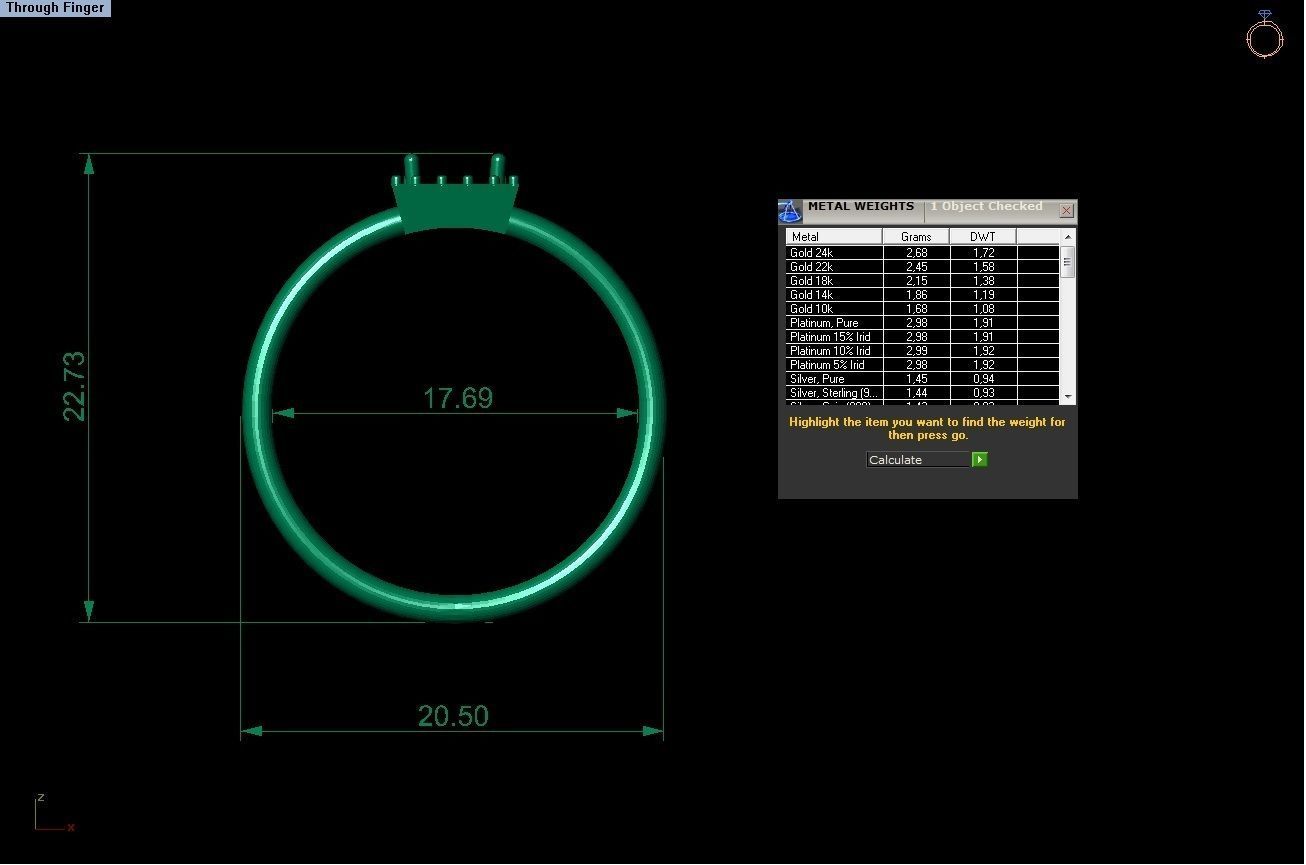Click the 1,38 DWT value for Gold 18k
The width and height of the screenshot is (1306, 865).
click(x=983, y=281)
